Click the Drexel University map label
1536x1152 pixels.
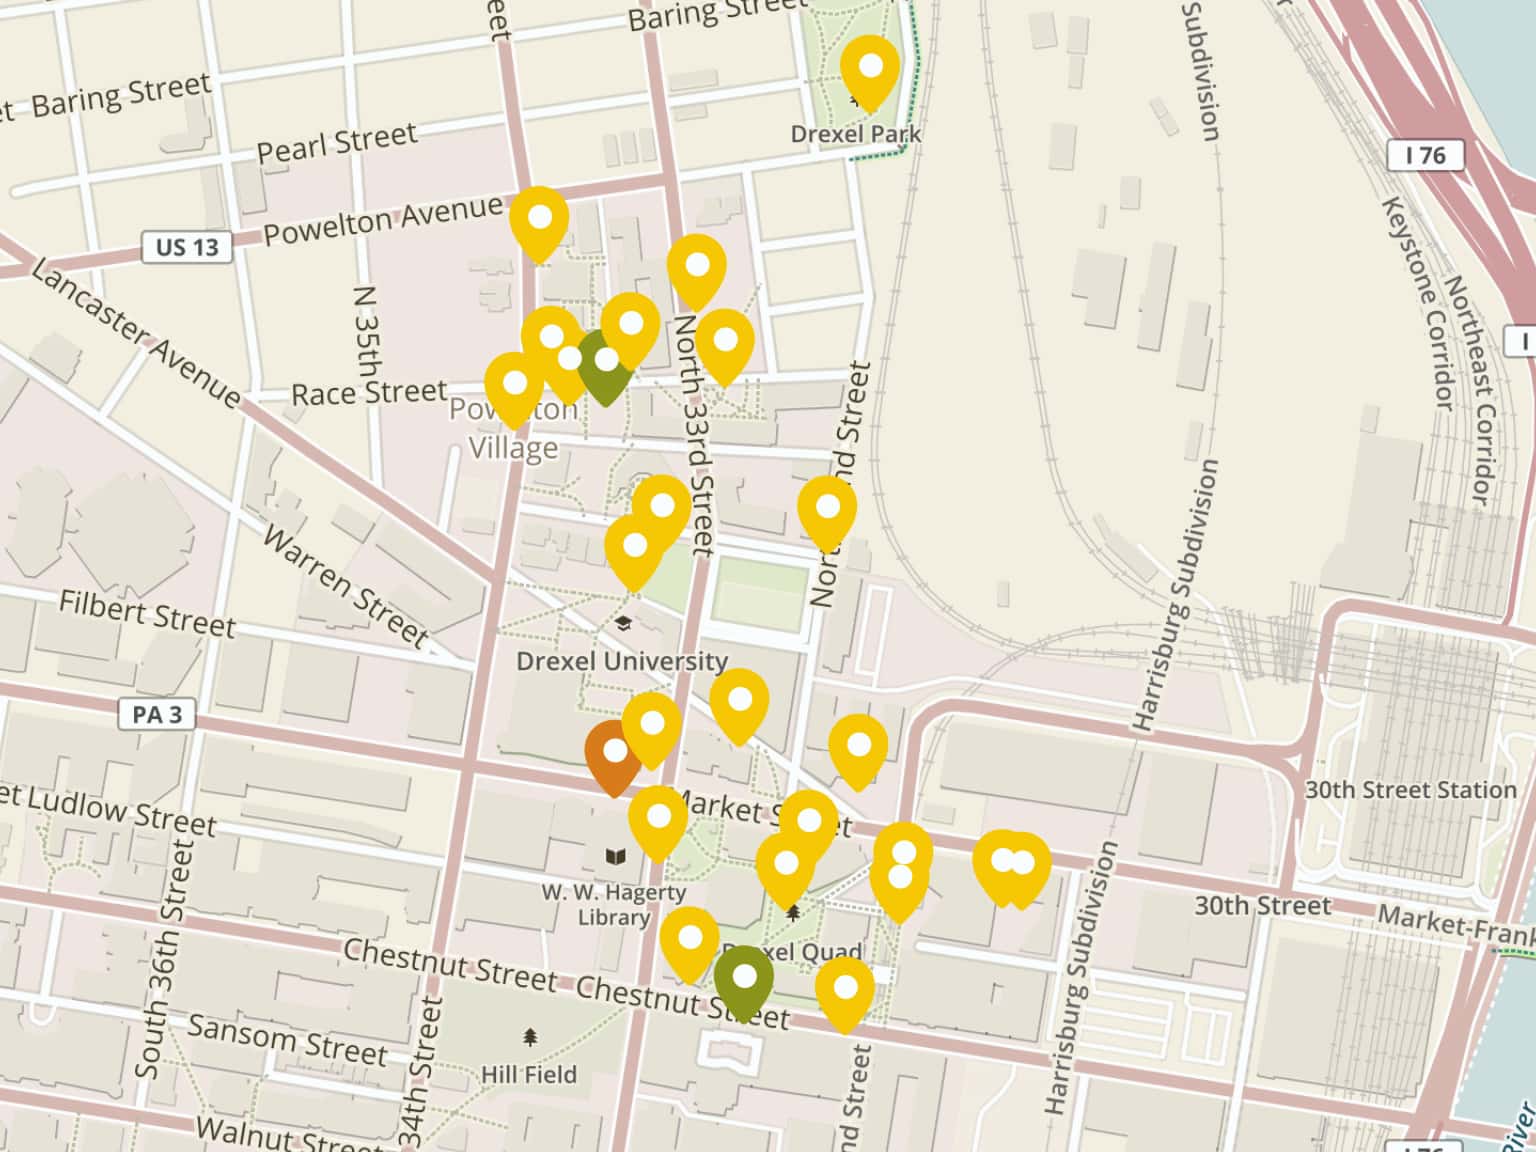(621, 661)
